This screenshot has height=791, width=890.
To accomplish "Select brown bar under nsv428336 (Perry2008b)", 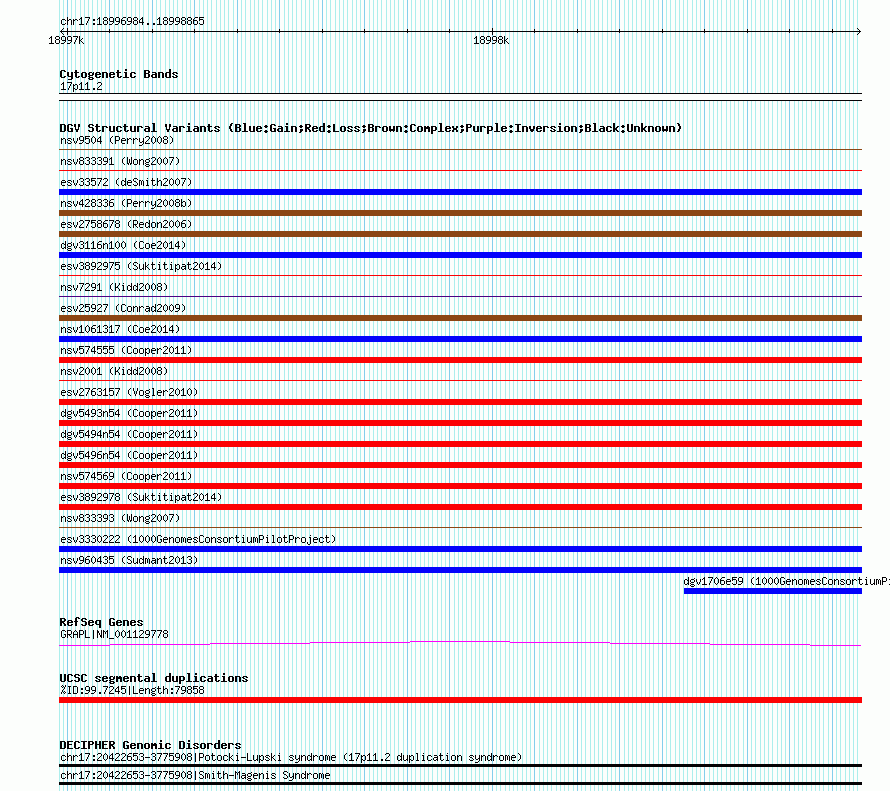I will 460,213.
